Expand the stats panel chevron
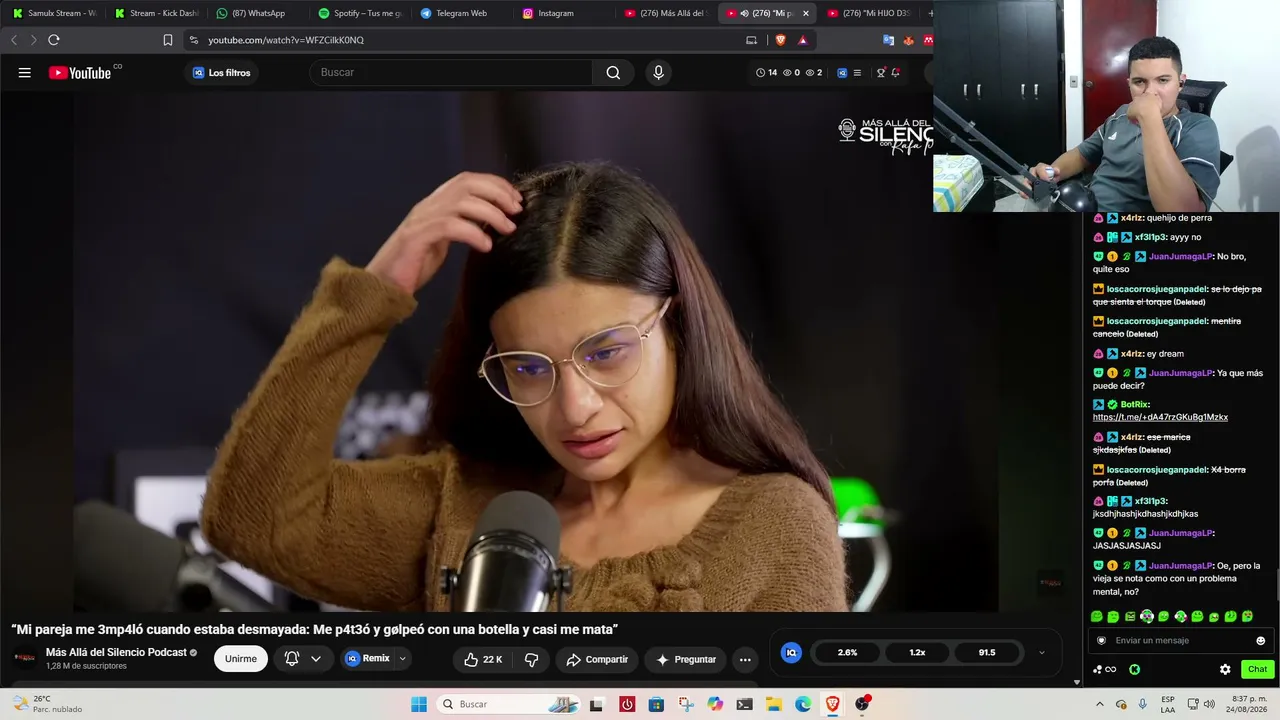Screen dimensions: 1280x720 pos(1041,653)
